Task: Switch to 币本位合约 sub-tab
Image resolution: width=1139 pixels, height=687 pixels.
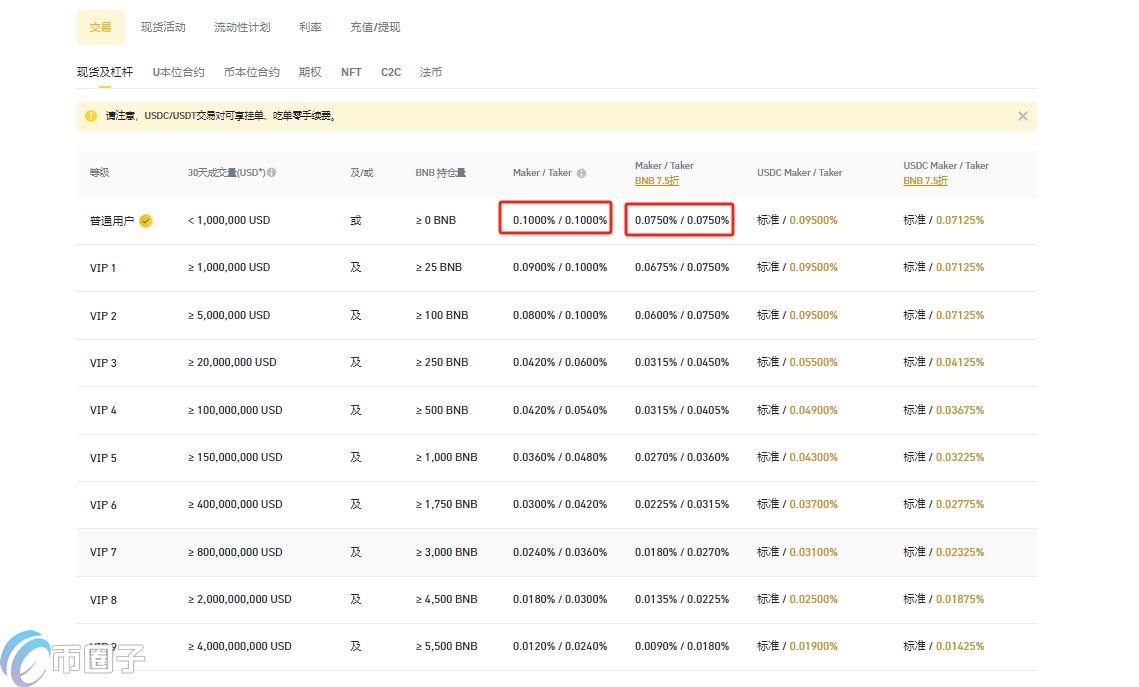Action: (251, 72)
